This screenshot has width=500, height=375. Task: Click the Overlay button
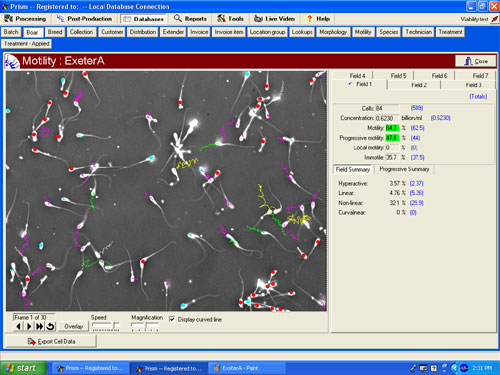click(x=73, y=326)
